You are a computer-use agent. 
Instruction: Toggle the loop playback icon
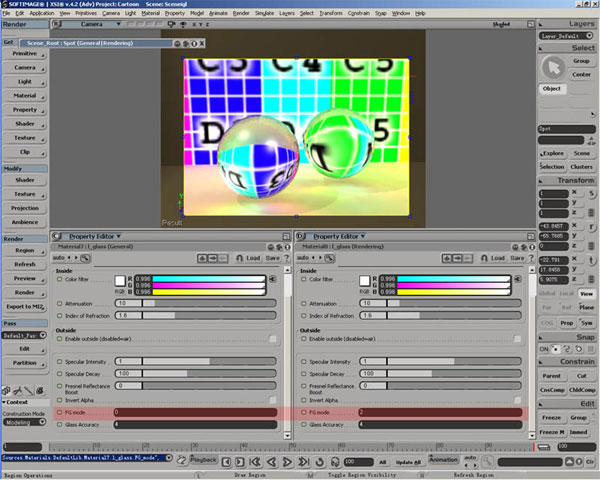coord(320,462)
